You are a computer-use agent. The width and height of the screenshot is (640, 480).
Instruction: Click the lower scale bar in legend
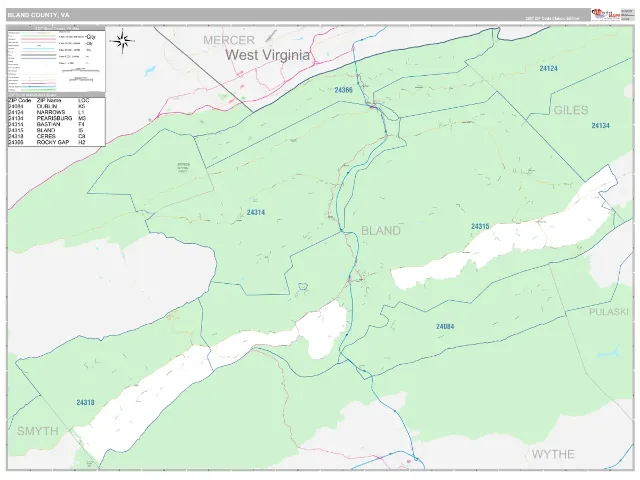[81, 79]
